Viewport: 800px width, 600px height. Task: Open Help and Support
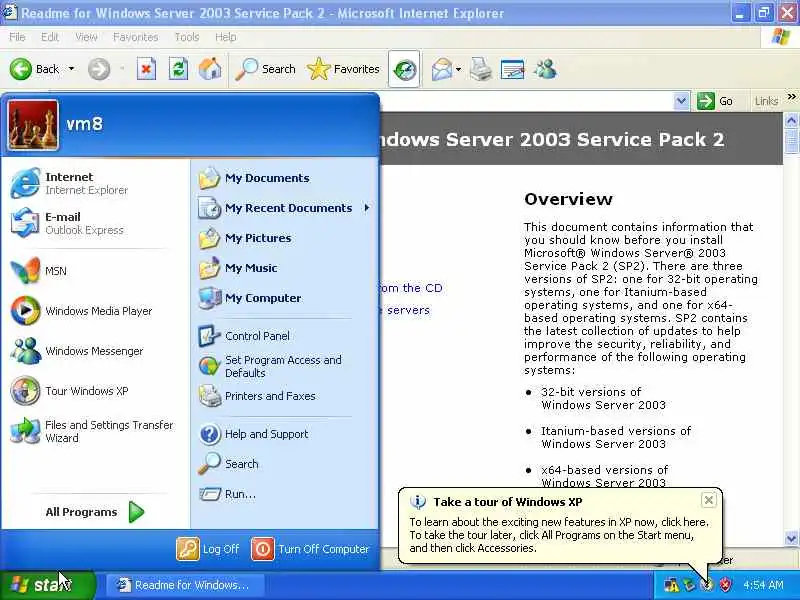pyautogui.click(x=285, y=434)
